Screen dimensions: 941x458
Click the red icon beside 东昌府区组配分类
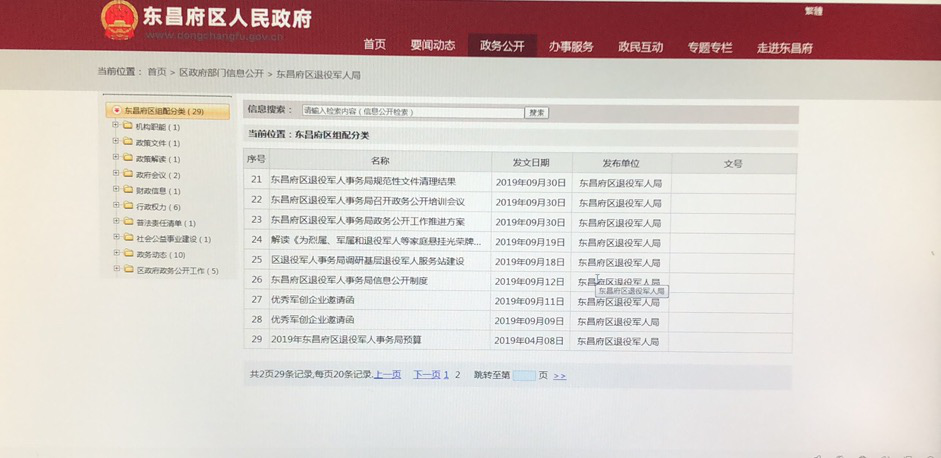(x=117, y=111)
